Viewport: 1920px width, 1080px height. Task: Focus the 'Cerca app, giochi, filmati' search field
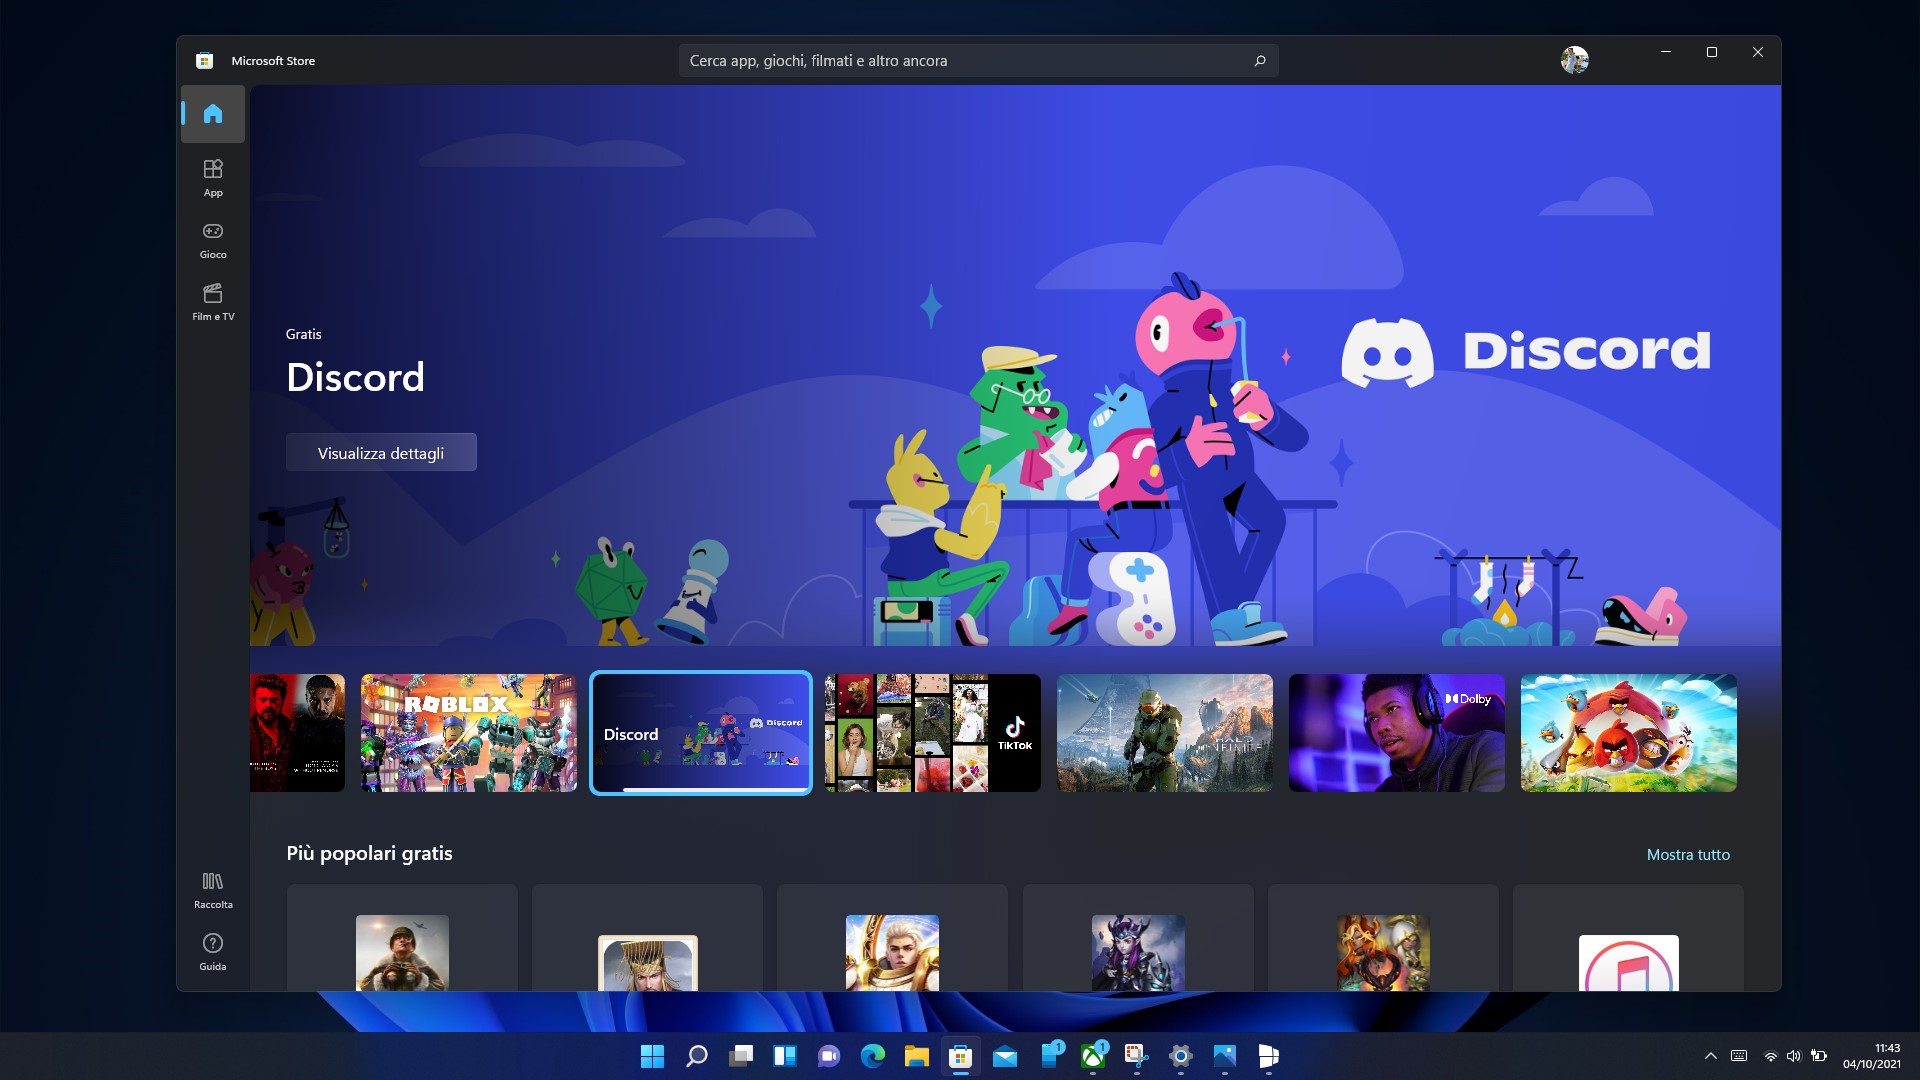click(x=978, y=61)
